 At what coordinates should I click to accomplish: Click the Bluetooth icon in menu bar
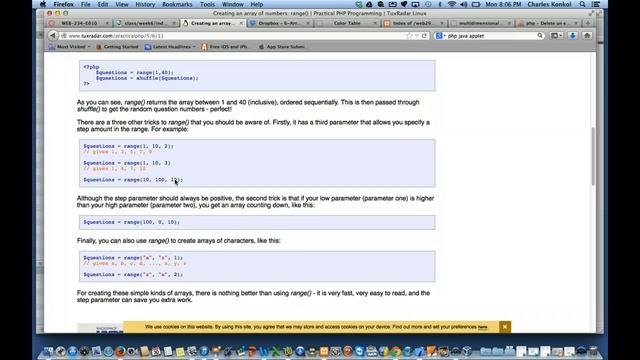point(440,4)
